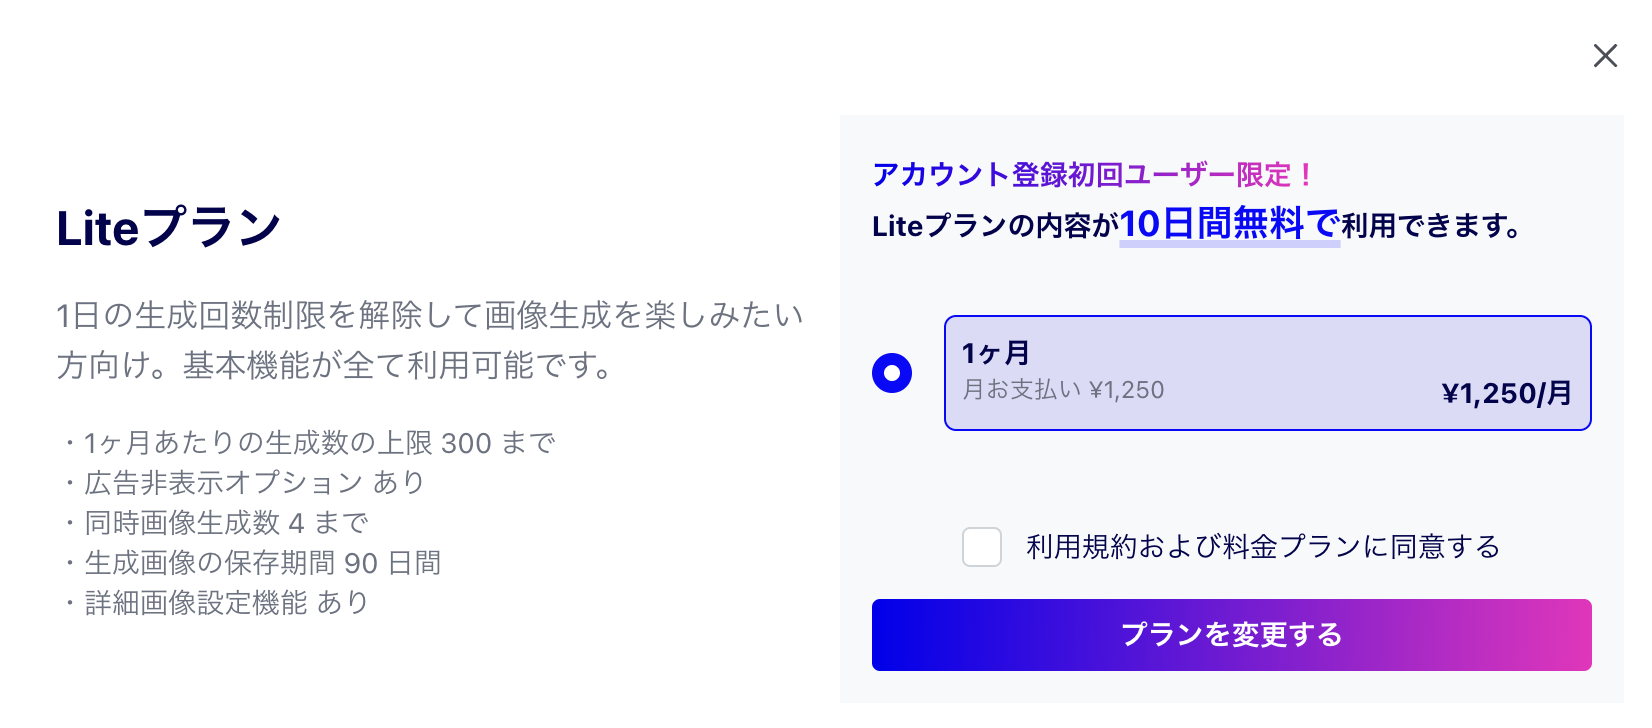
Task: Select the 1ヶ月 radio button
Action: click(x=892, y=373)
